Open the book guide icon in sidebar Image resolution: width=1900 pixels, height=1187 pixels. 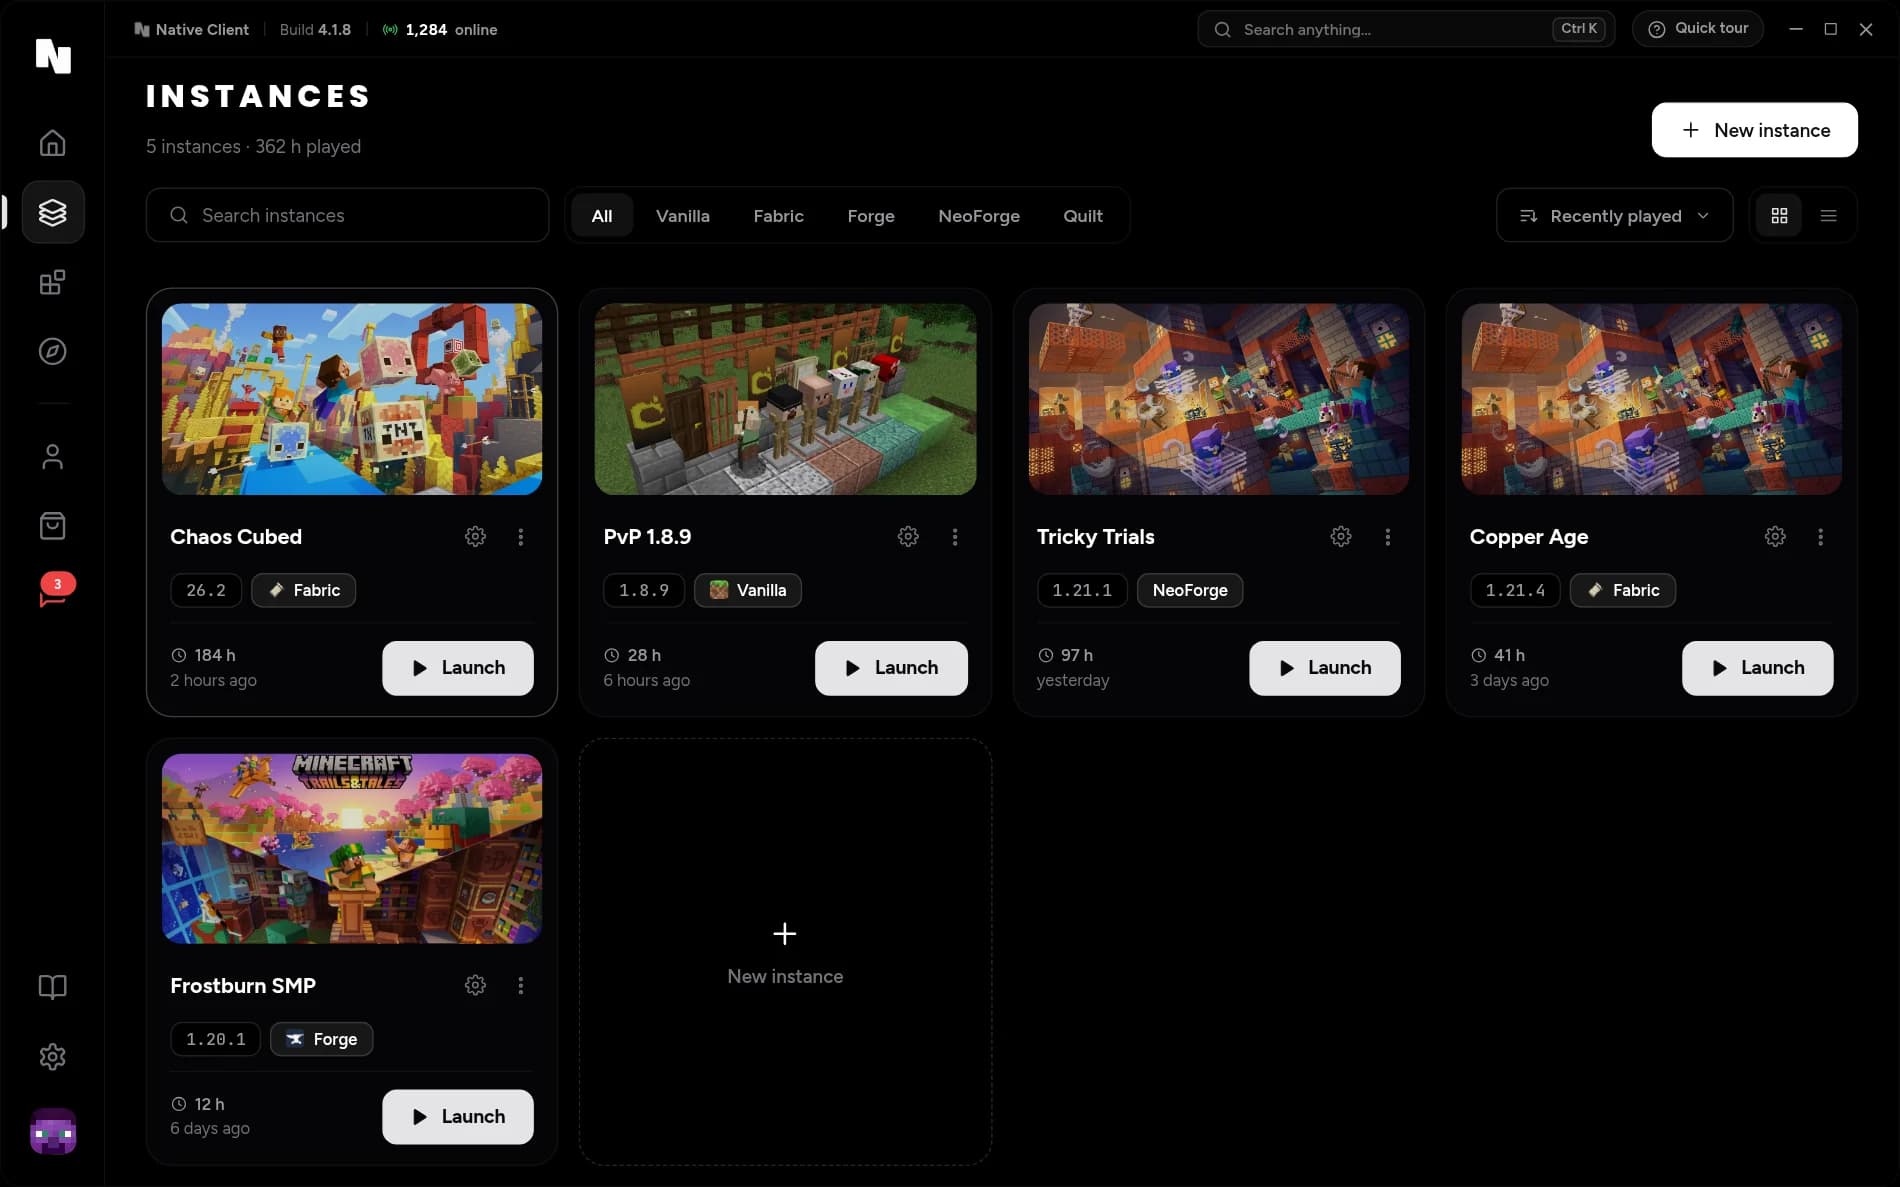point(52,987)
